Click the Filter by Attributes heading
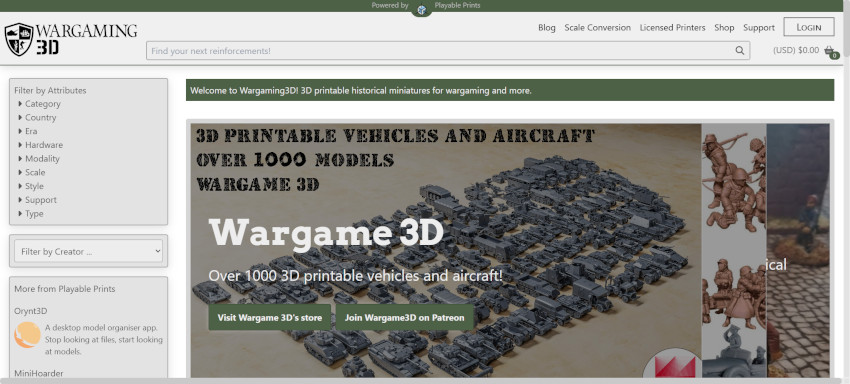 [50, 91]
